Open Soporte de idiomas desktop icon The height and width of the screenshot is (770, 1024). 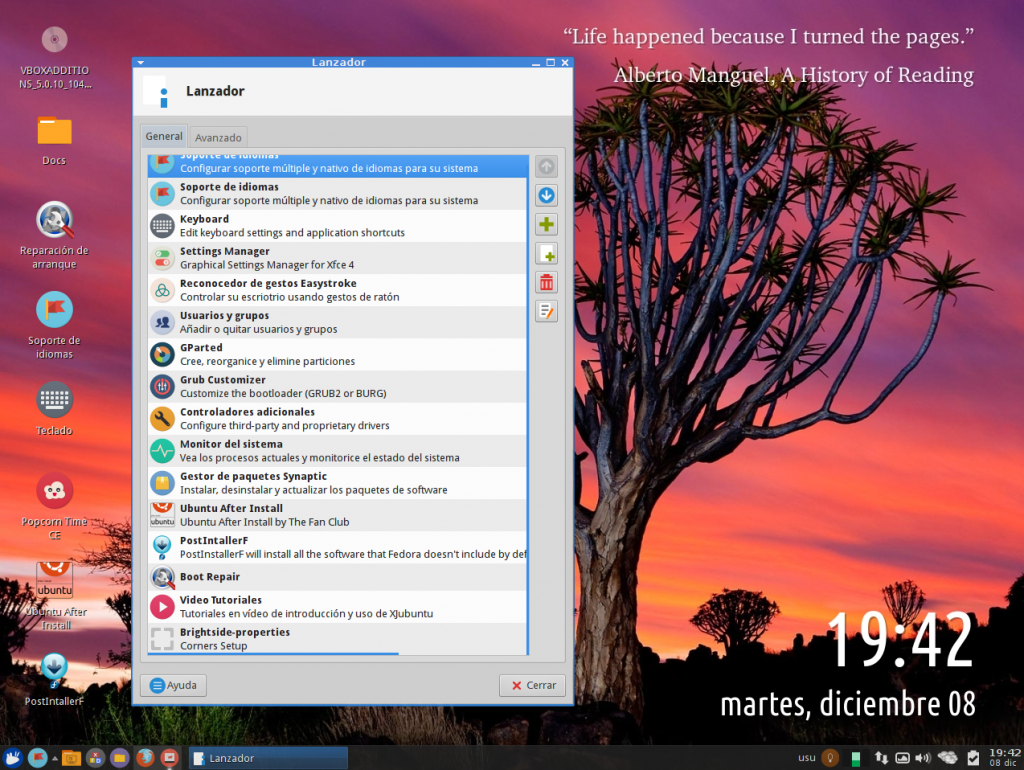click(x=54, y=310)
